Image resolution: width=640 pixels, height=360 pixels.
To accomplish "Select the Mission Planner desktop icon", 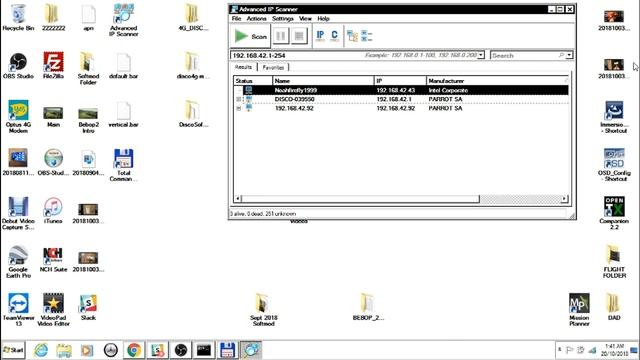I will click(x=579, y=309).
